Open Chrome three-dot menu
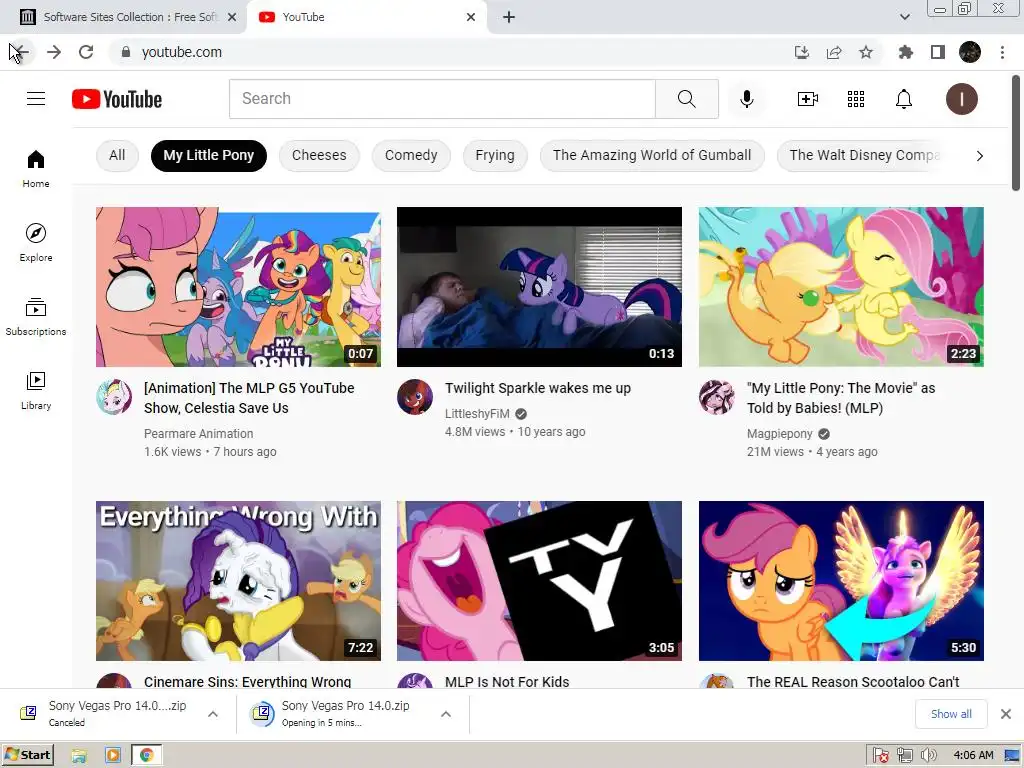 pos(1002,52)
